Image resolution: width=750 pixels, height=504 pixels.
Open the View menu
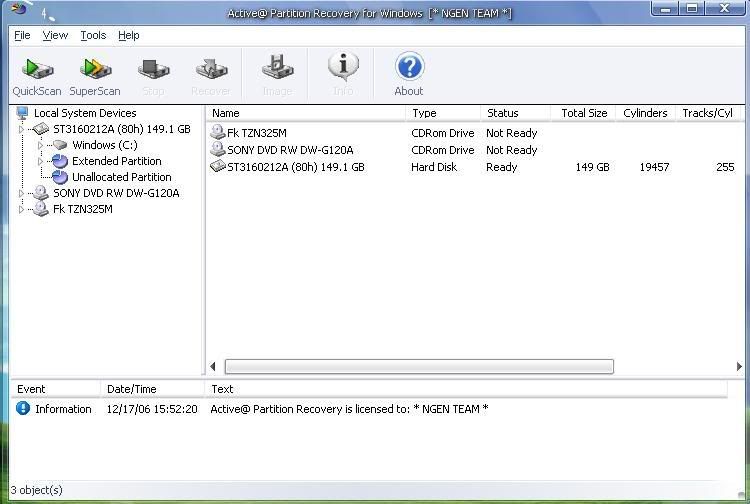click(55, 35)
